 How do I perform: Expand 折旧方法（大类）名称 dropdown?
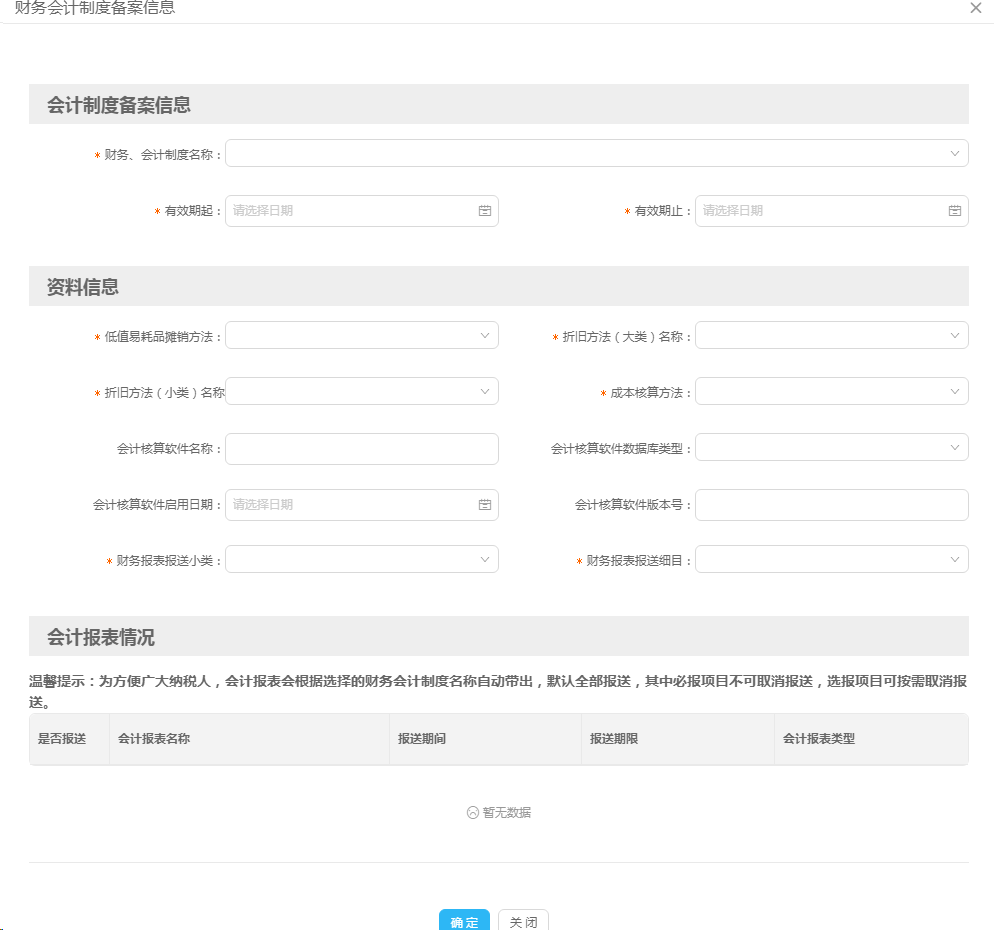[832, 335]
